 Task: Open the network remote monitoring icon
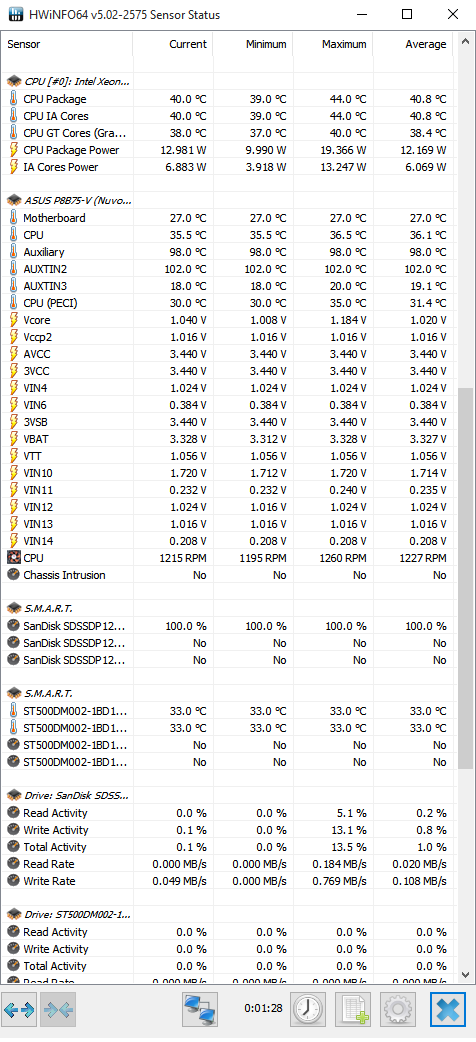coord(200,1010)
